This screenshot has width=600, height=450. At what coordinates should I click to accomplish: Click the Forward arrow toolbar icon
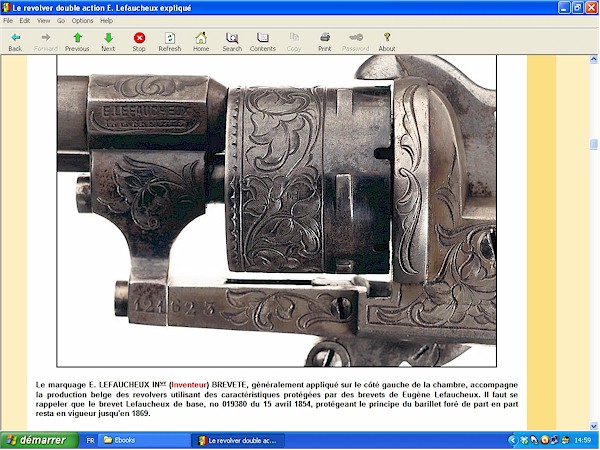pyautogui.click(x=46, y=38)
